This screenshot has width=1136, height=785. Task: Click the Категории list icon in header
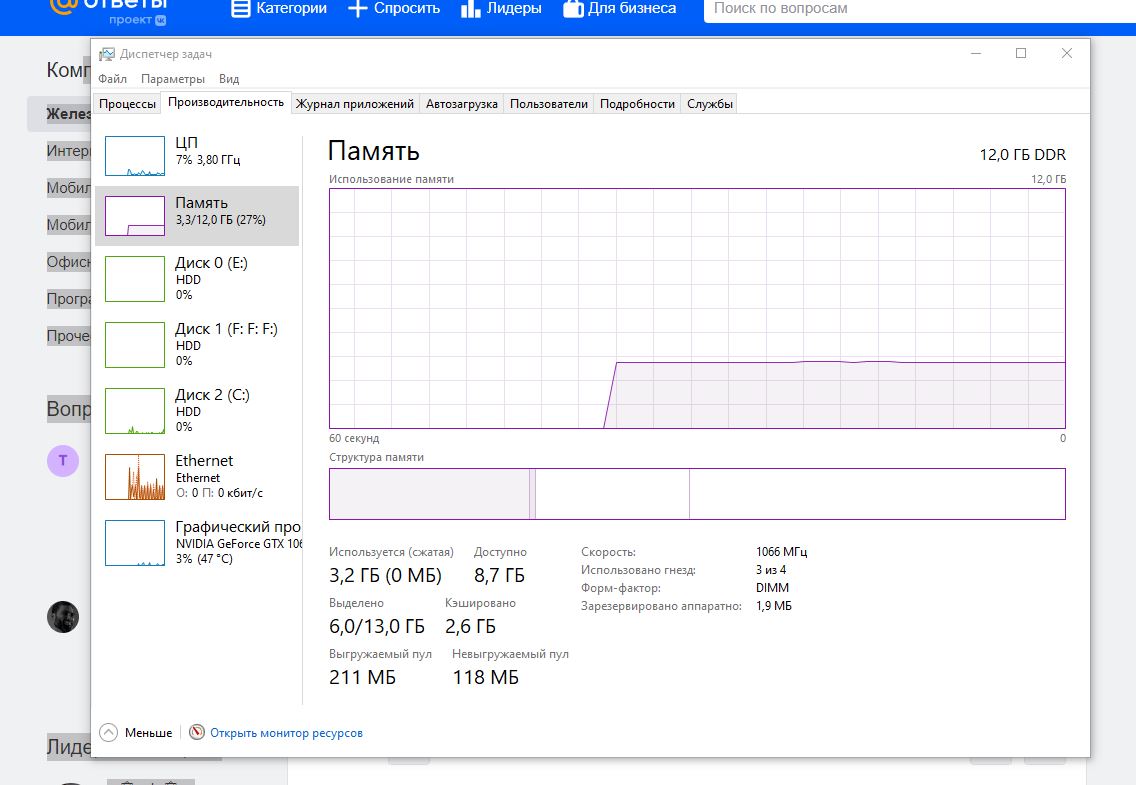click(x=241, y=9)
